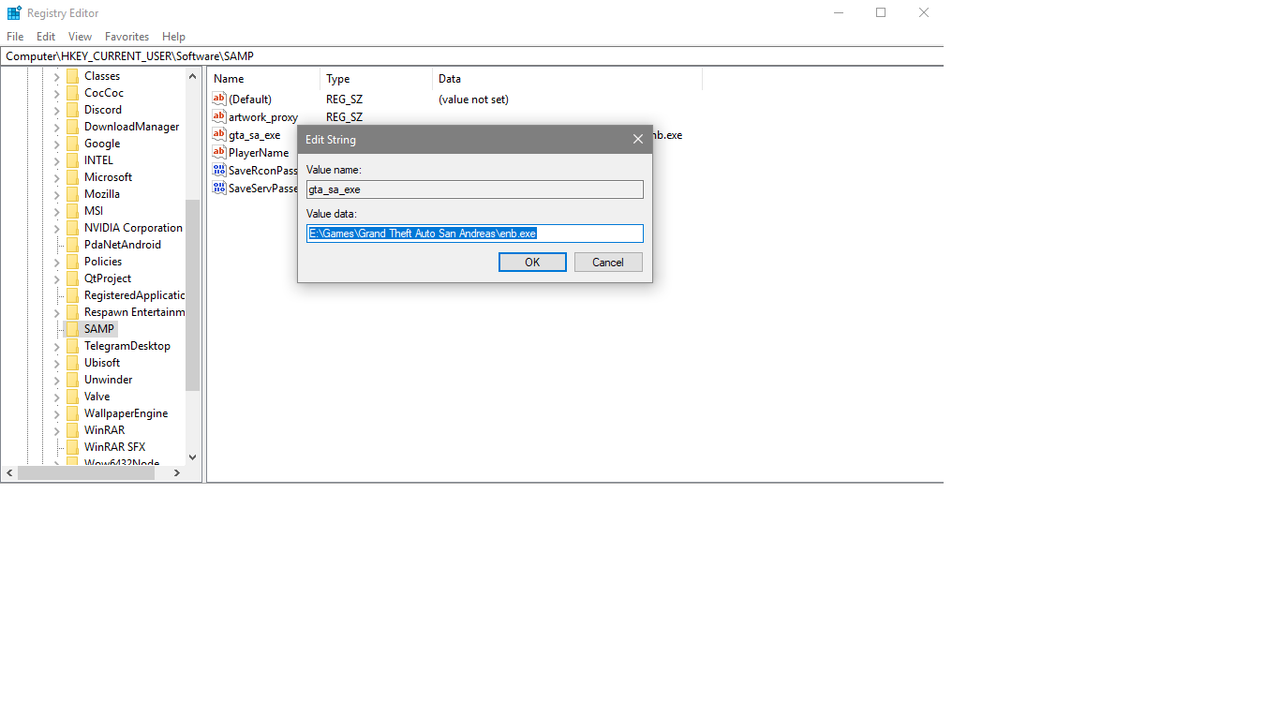The height and width of the screenshot is (720, 1280).
Task: Click the tree scroll left arrow
Action: 10,473
